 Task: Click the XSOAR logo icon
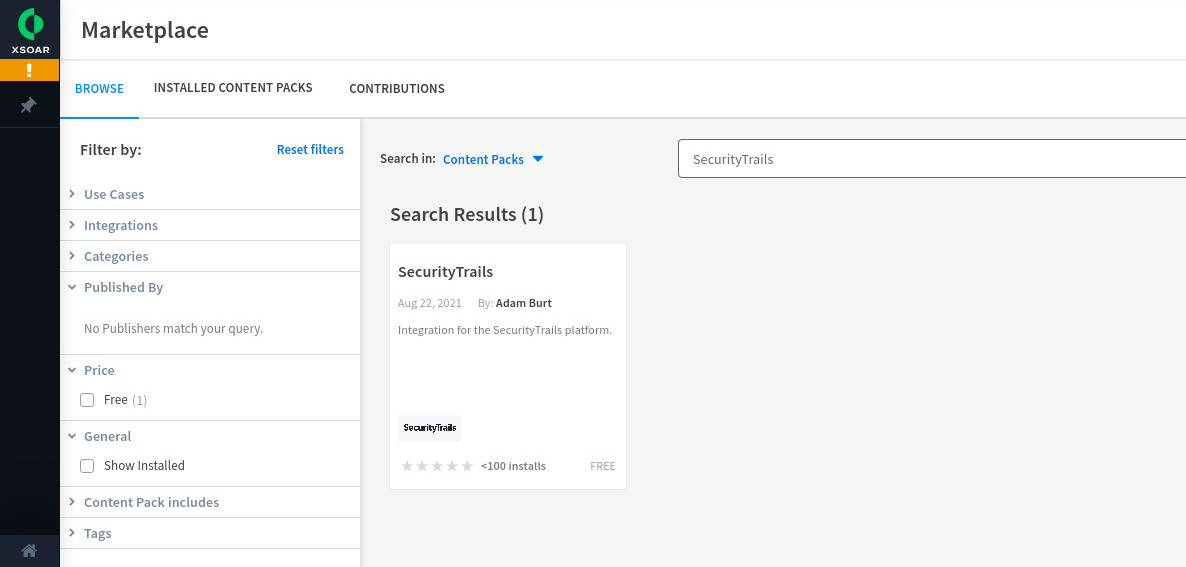tap(30, 23)
